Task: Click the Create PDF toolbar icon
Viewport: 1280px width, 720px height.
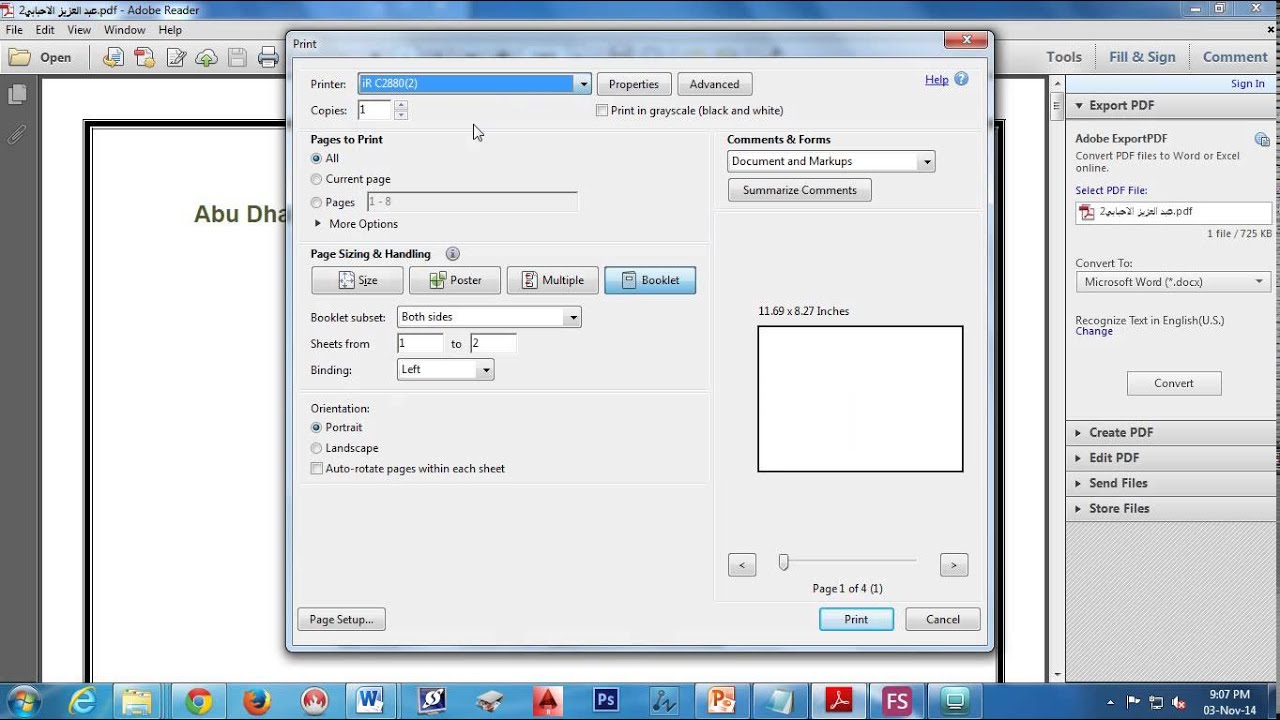Action: tap(145, 57)
